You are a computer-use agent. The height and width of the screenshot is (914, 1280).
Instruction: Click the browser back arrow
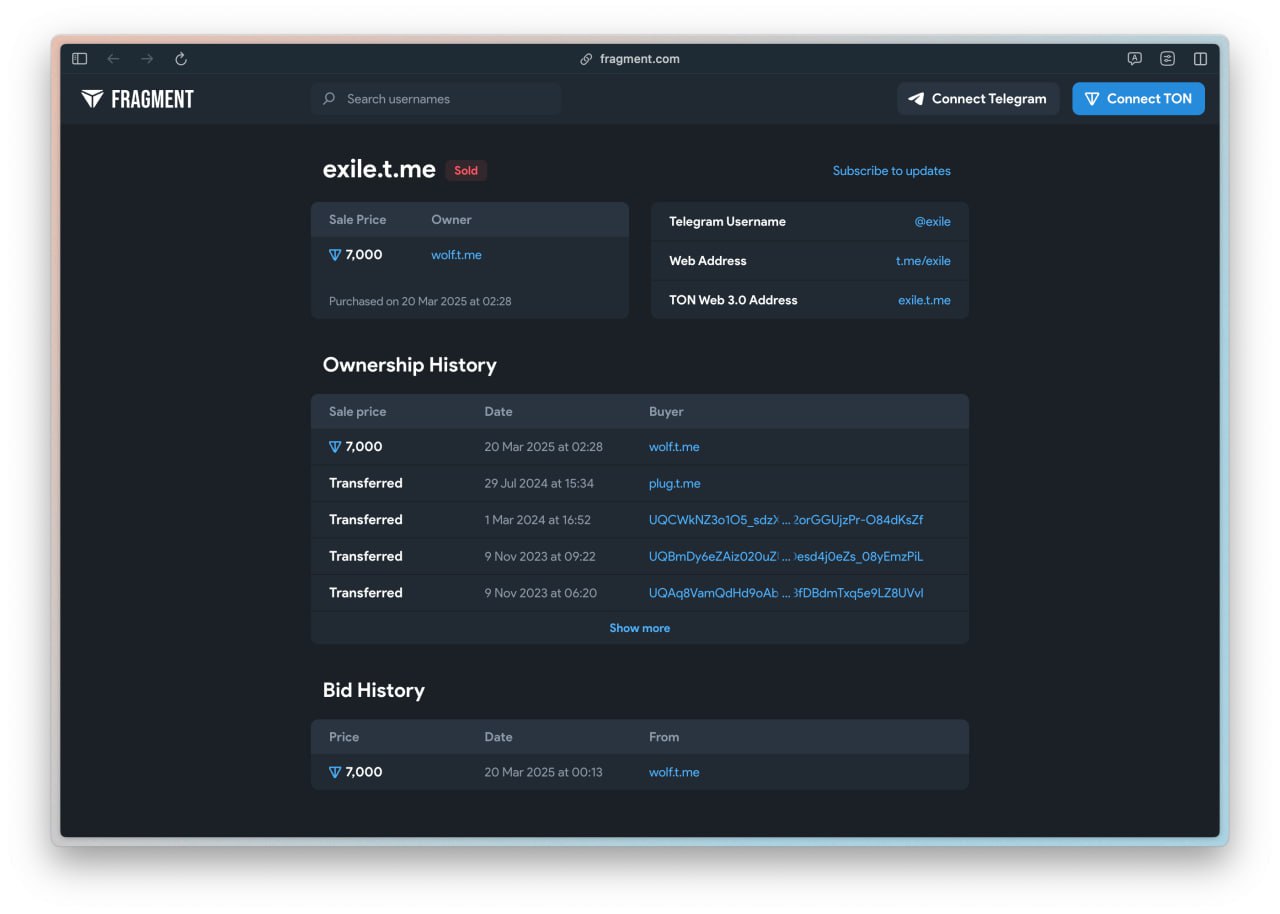tap(113, 59)
